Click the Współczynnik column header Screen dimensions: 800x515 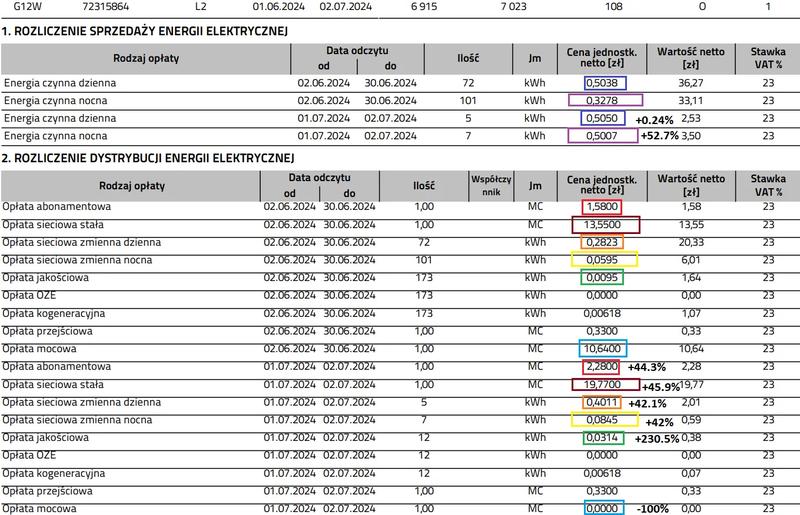(x=489, y=184)
